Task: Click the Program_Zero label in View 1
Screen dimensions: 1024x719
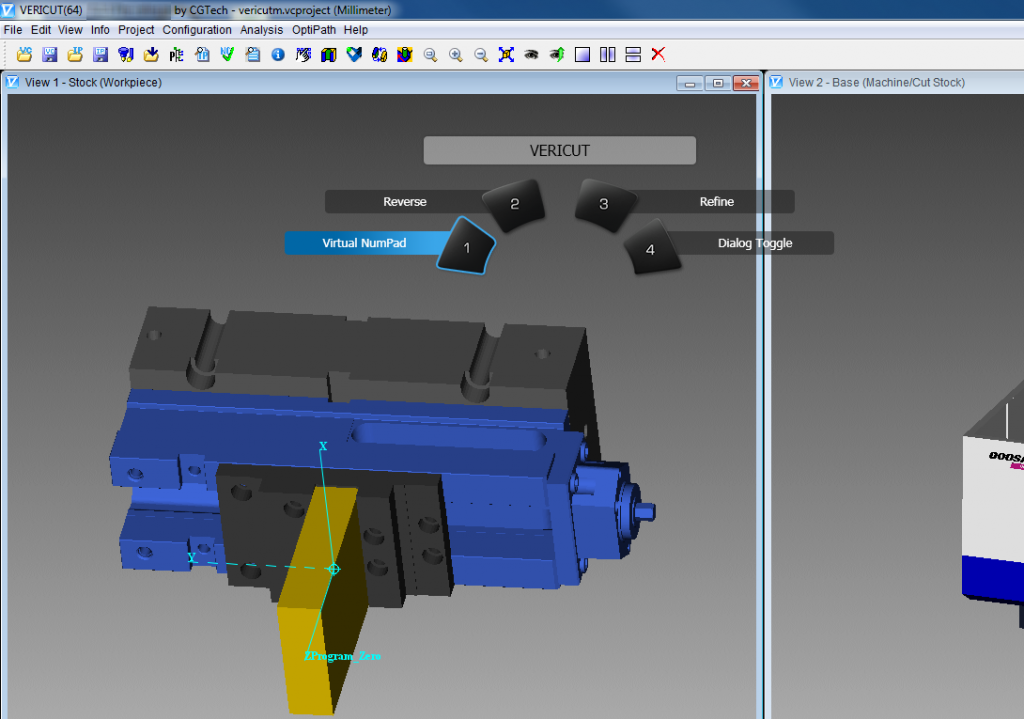Action: 345,656
